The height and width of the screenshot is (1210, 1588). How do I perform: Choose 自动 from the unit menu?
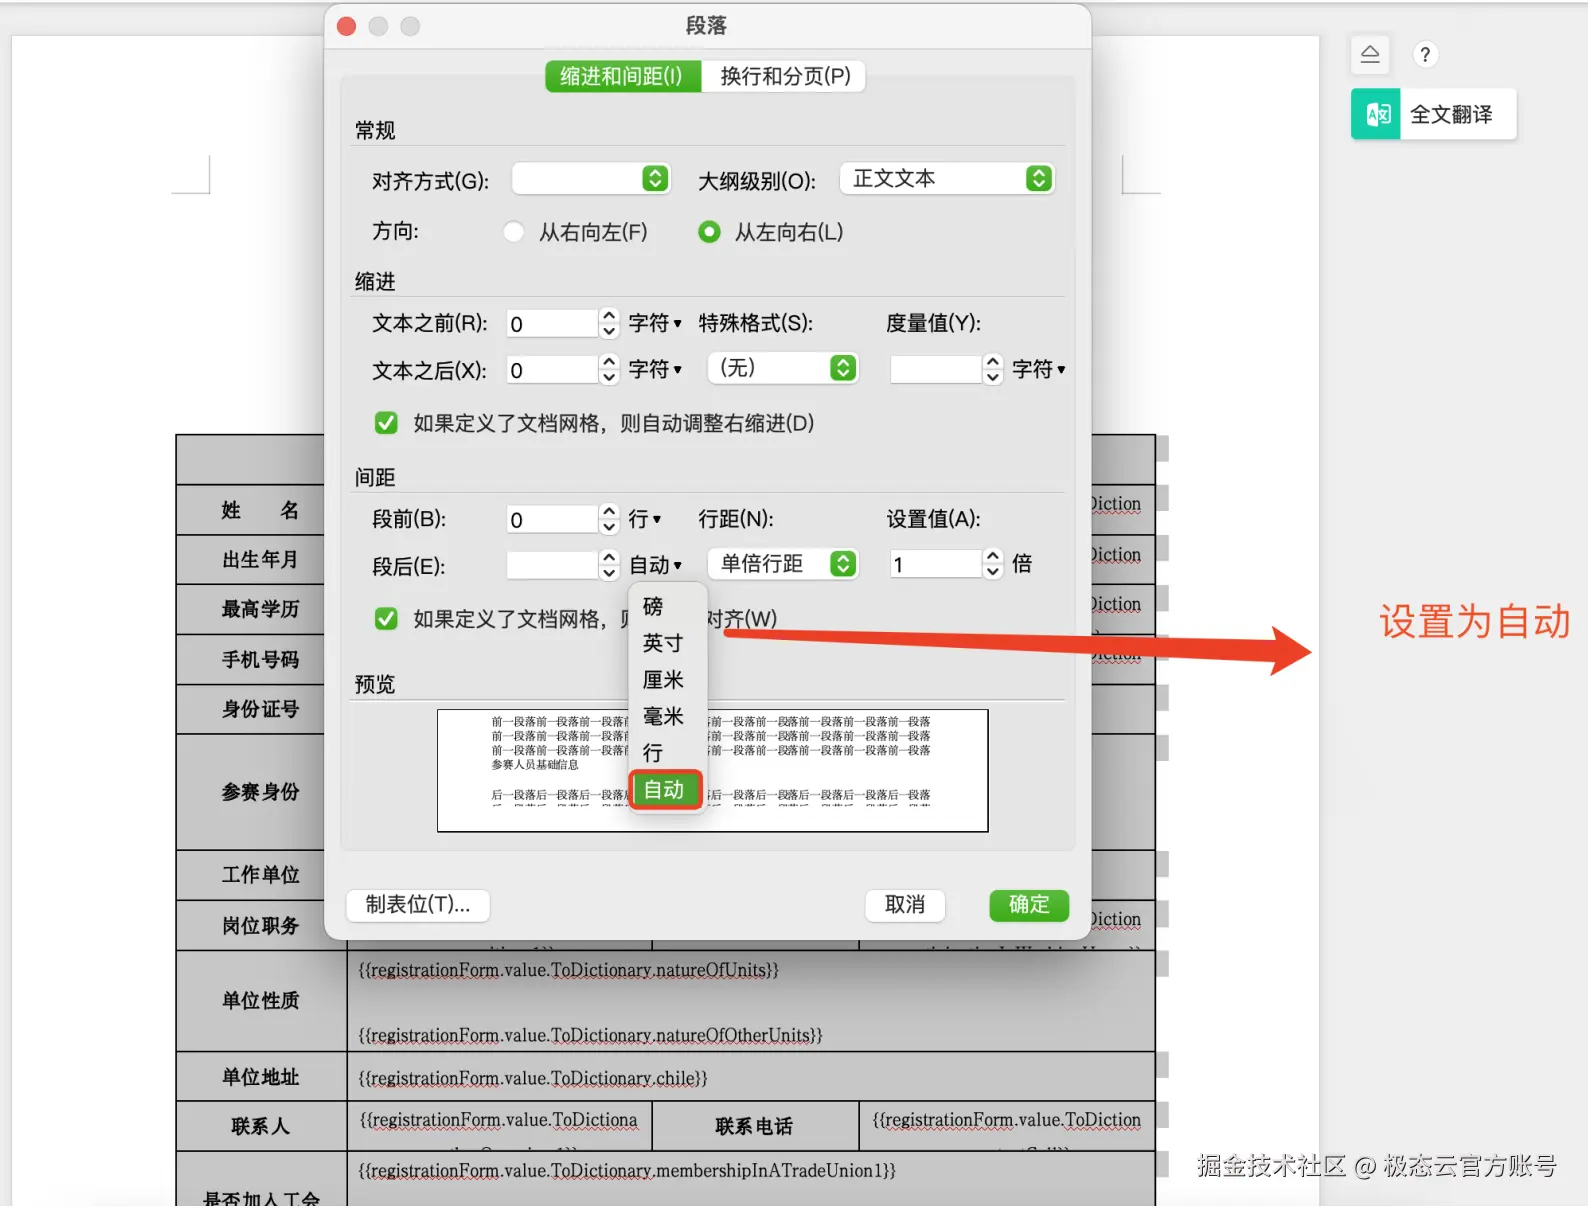pyautogui.click(x=666, y=790)
